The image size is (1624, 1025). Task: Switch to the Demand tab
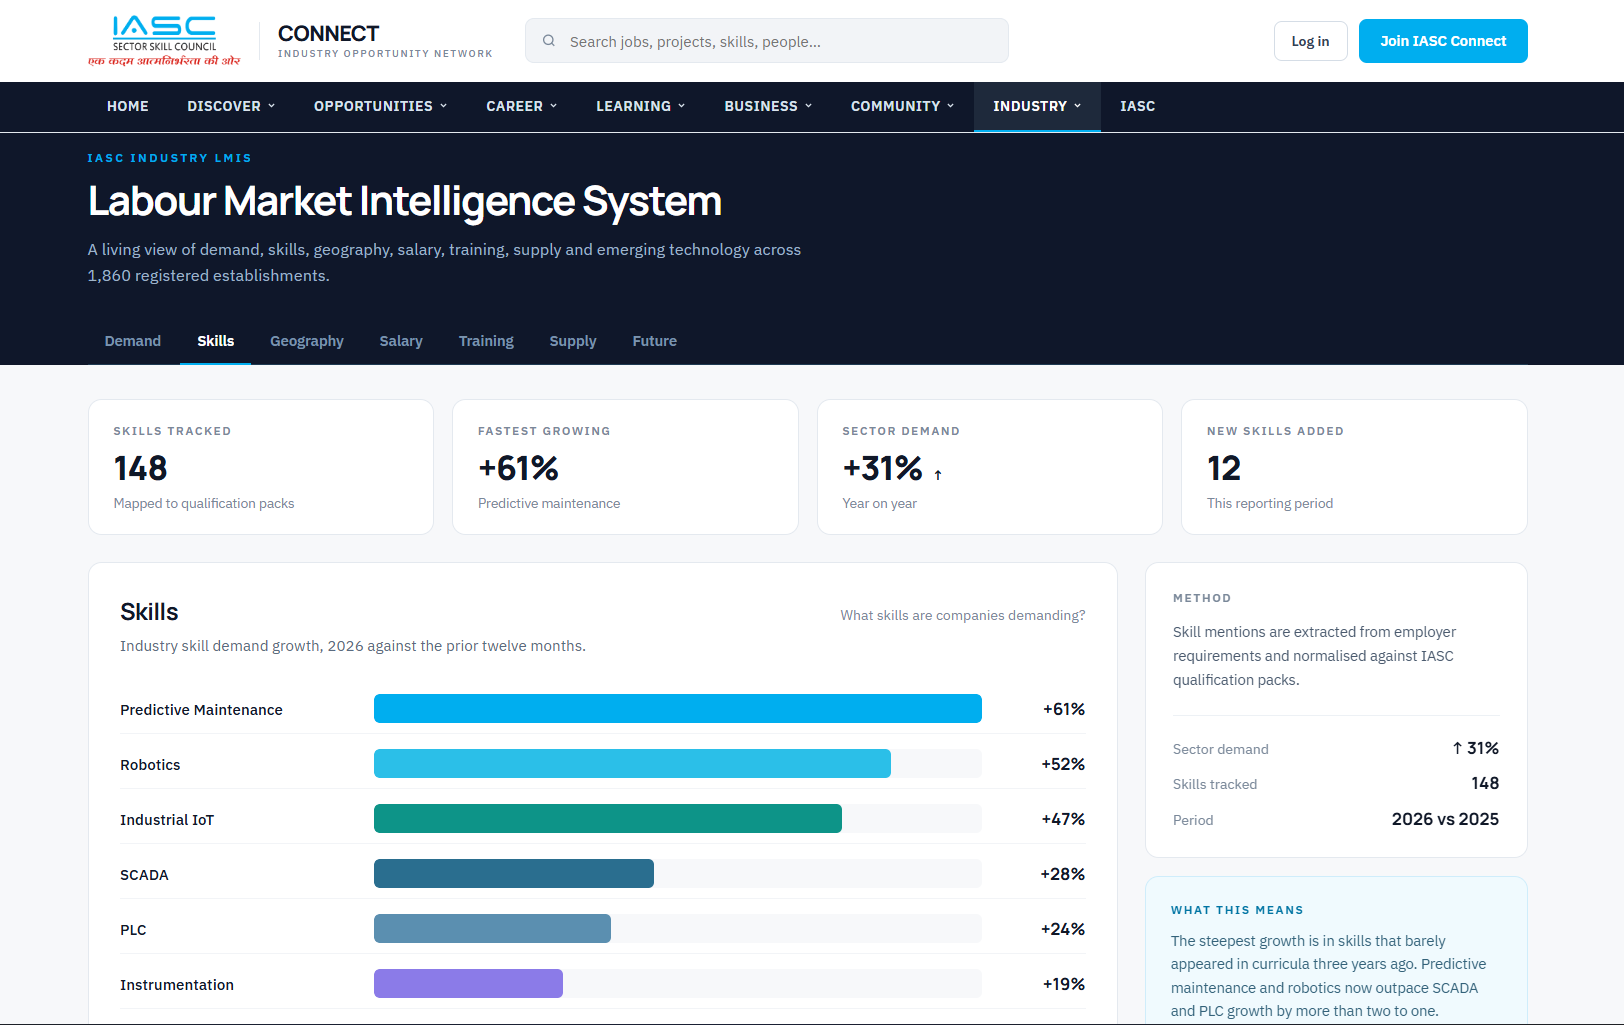pyautogui.click(x=133, y=341)
